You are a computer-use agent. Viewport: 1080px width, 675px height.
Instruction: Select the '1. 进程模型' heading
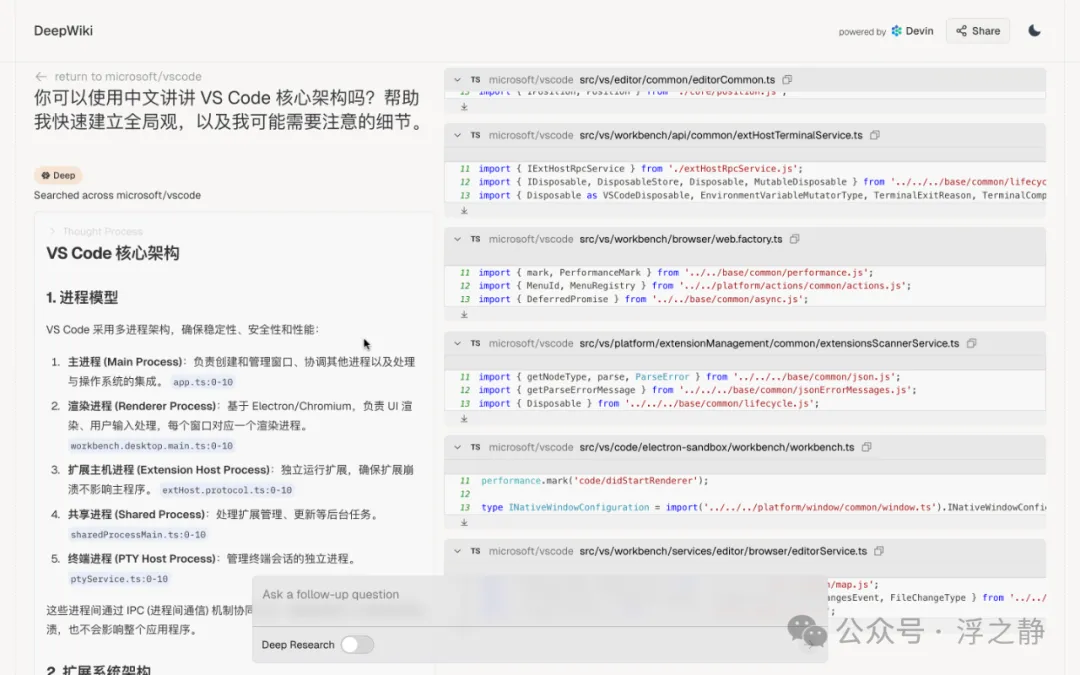click(x=82, y=298)
